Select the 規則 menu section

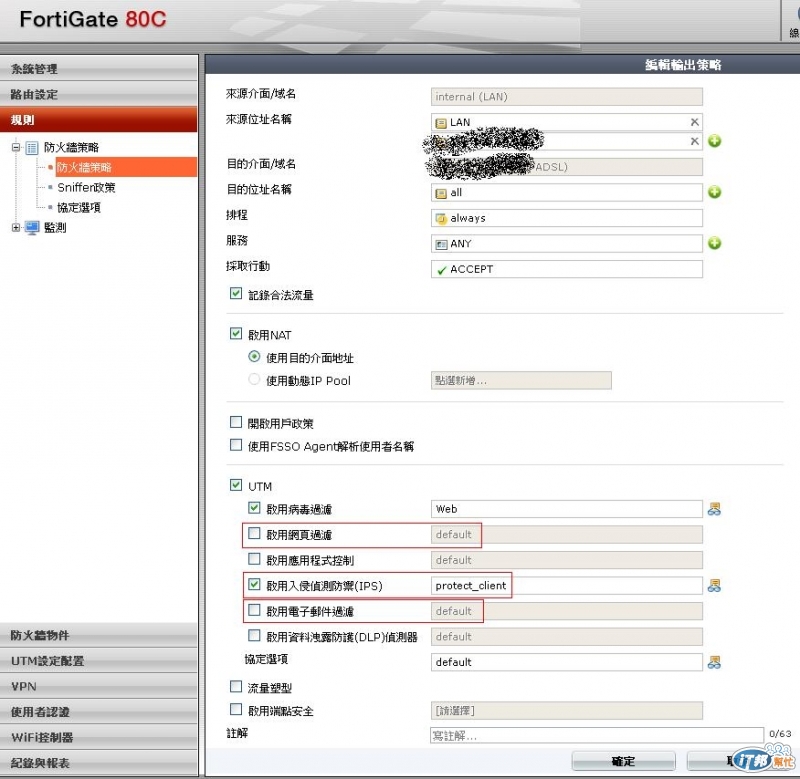[x=99, y=120]
